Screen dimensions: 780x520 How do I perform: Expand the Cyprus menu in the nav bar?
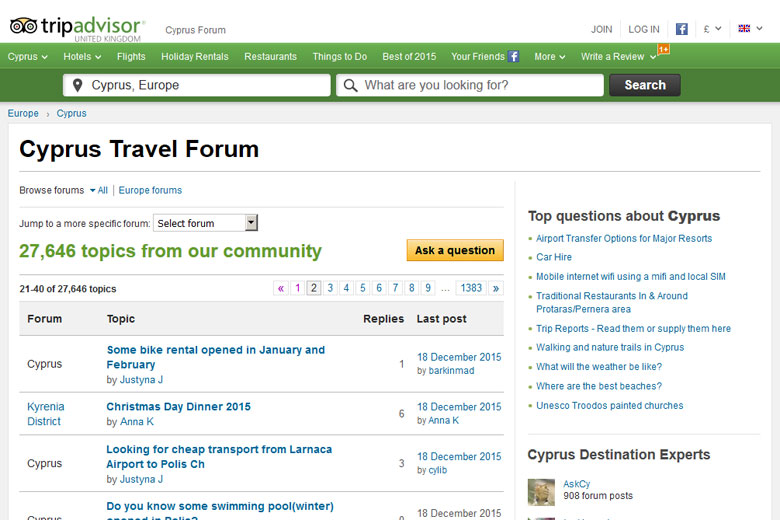click(27, 57)
